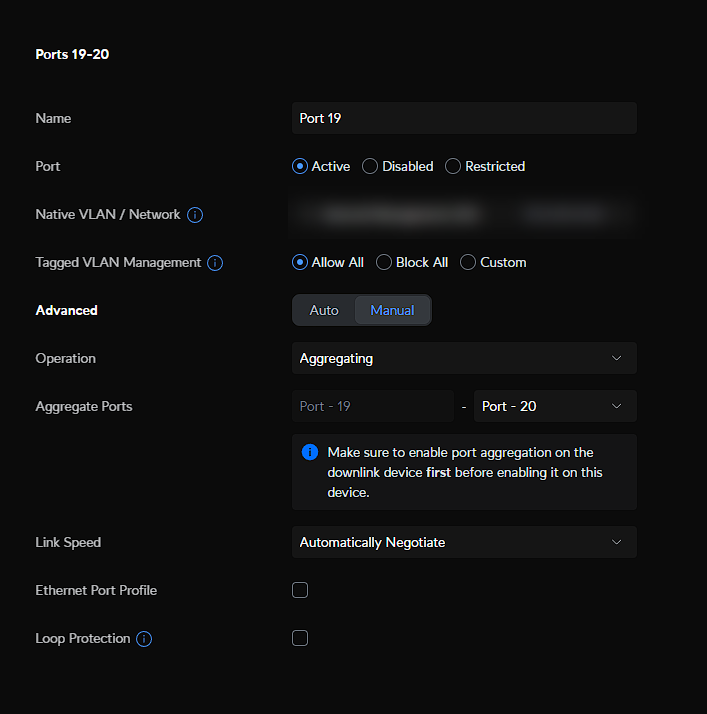The width and height of the screenshot is (707, 714).
Task: Click the 'Make sure to enable port aggregation' notice
Action: coord(464,472)
